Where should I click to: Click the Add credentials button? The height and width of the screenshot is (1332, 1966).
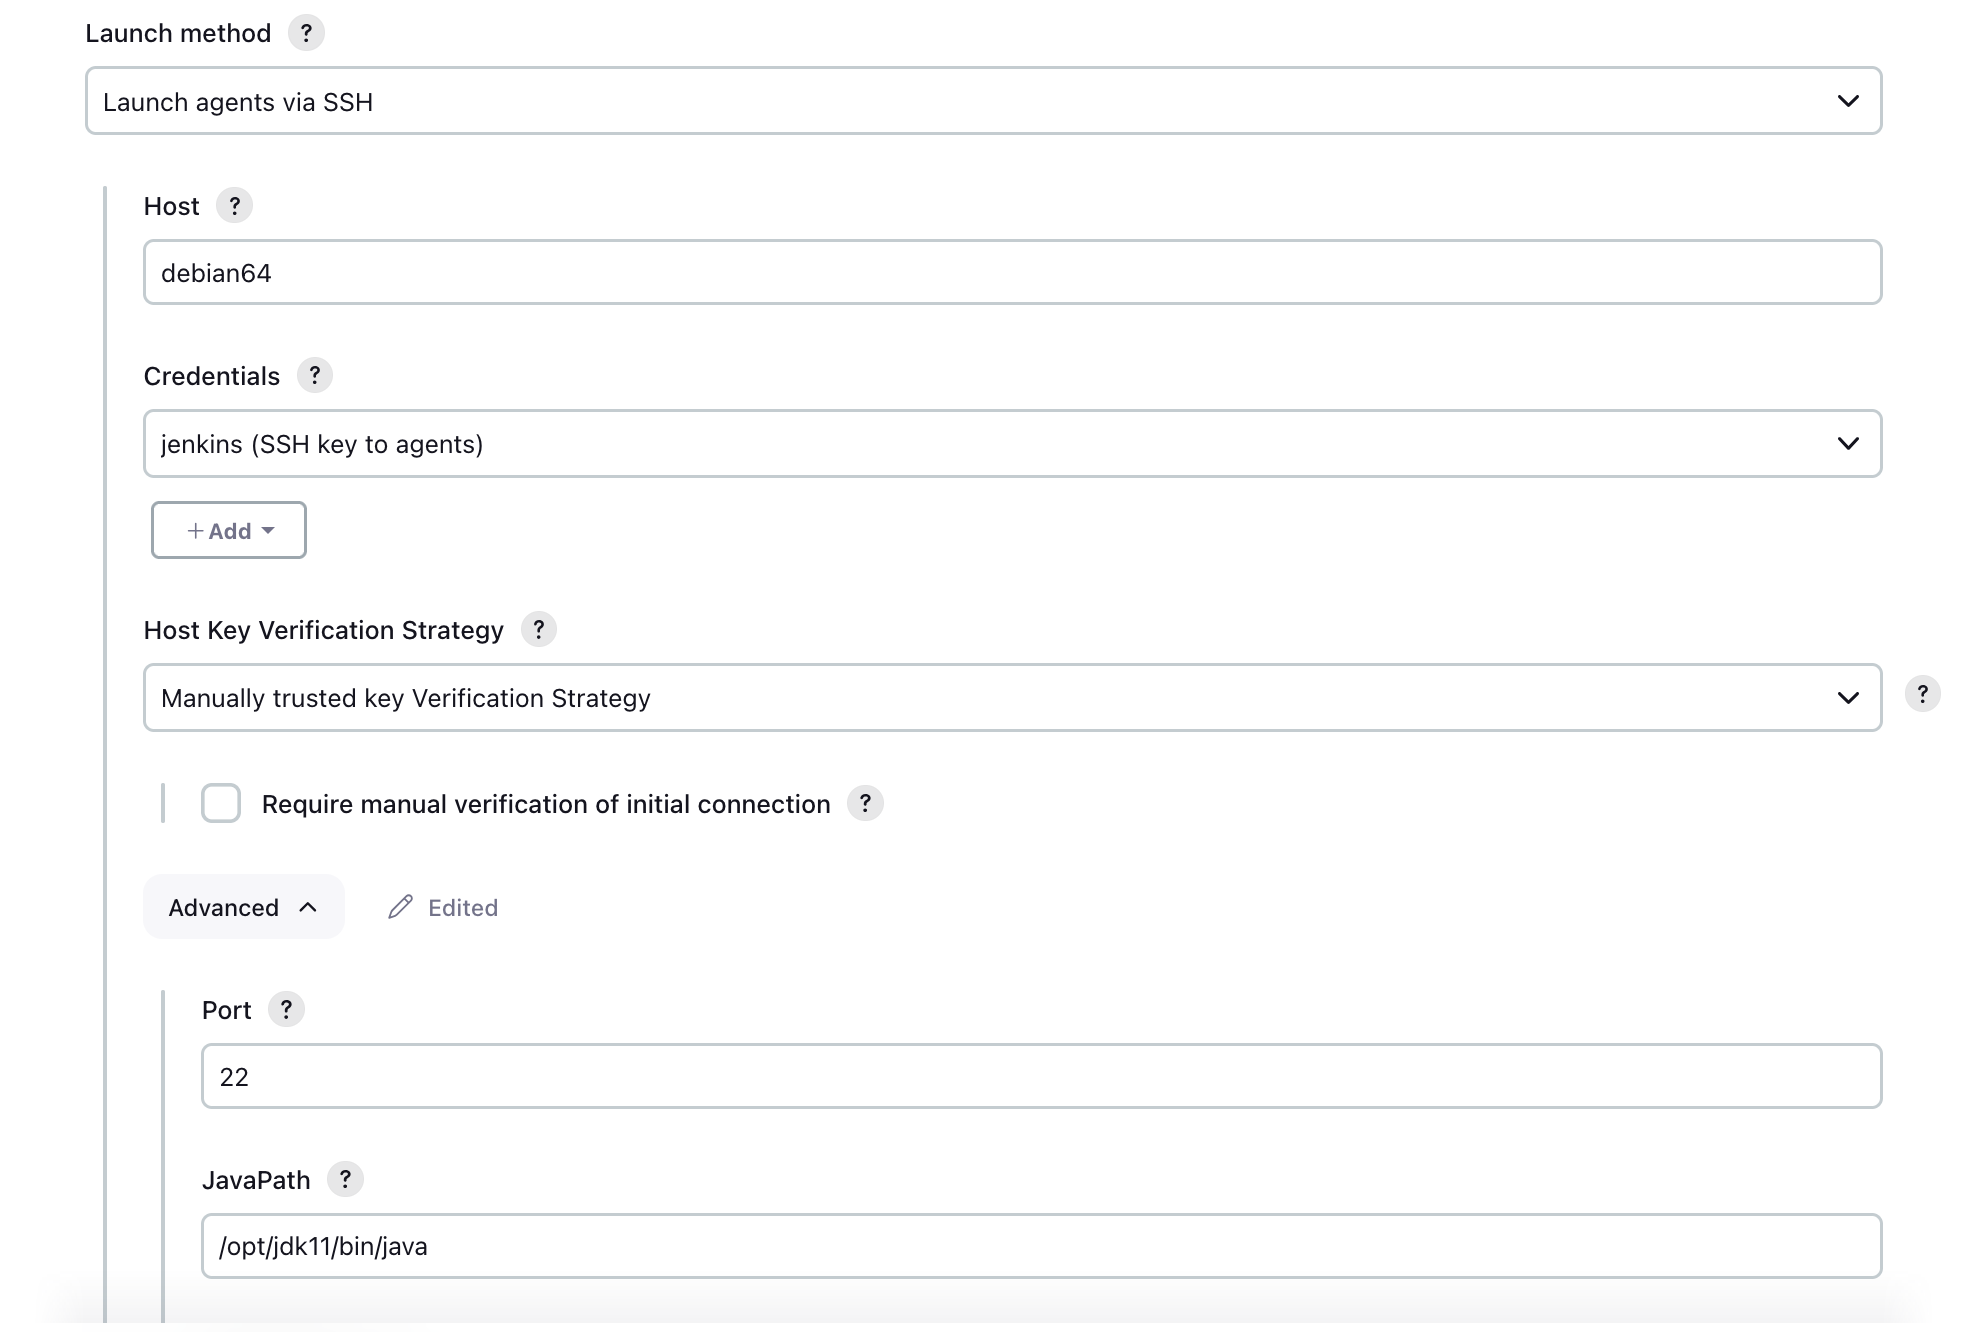[x=229, y=531]
